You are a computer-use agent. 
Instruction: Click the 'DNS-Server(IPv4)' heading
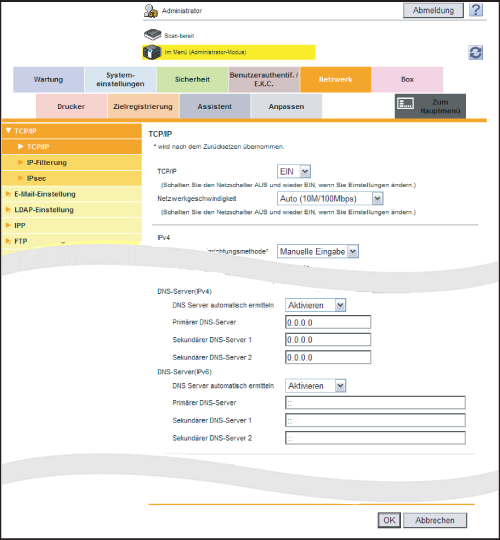coord(184,291)
